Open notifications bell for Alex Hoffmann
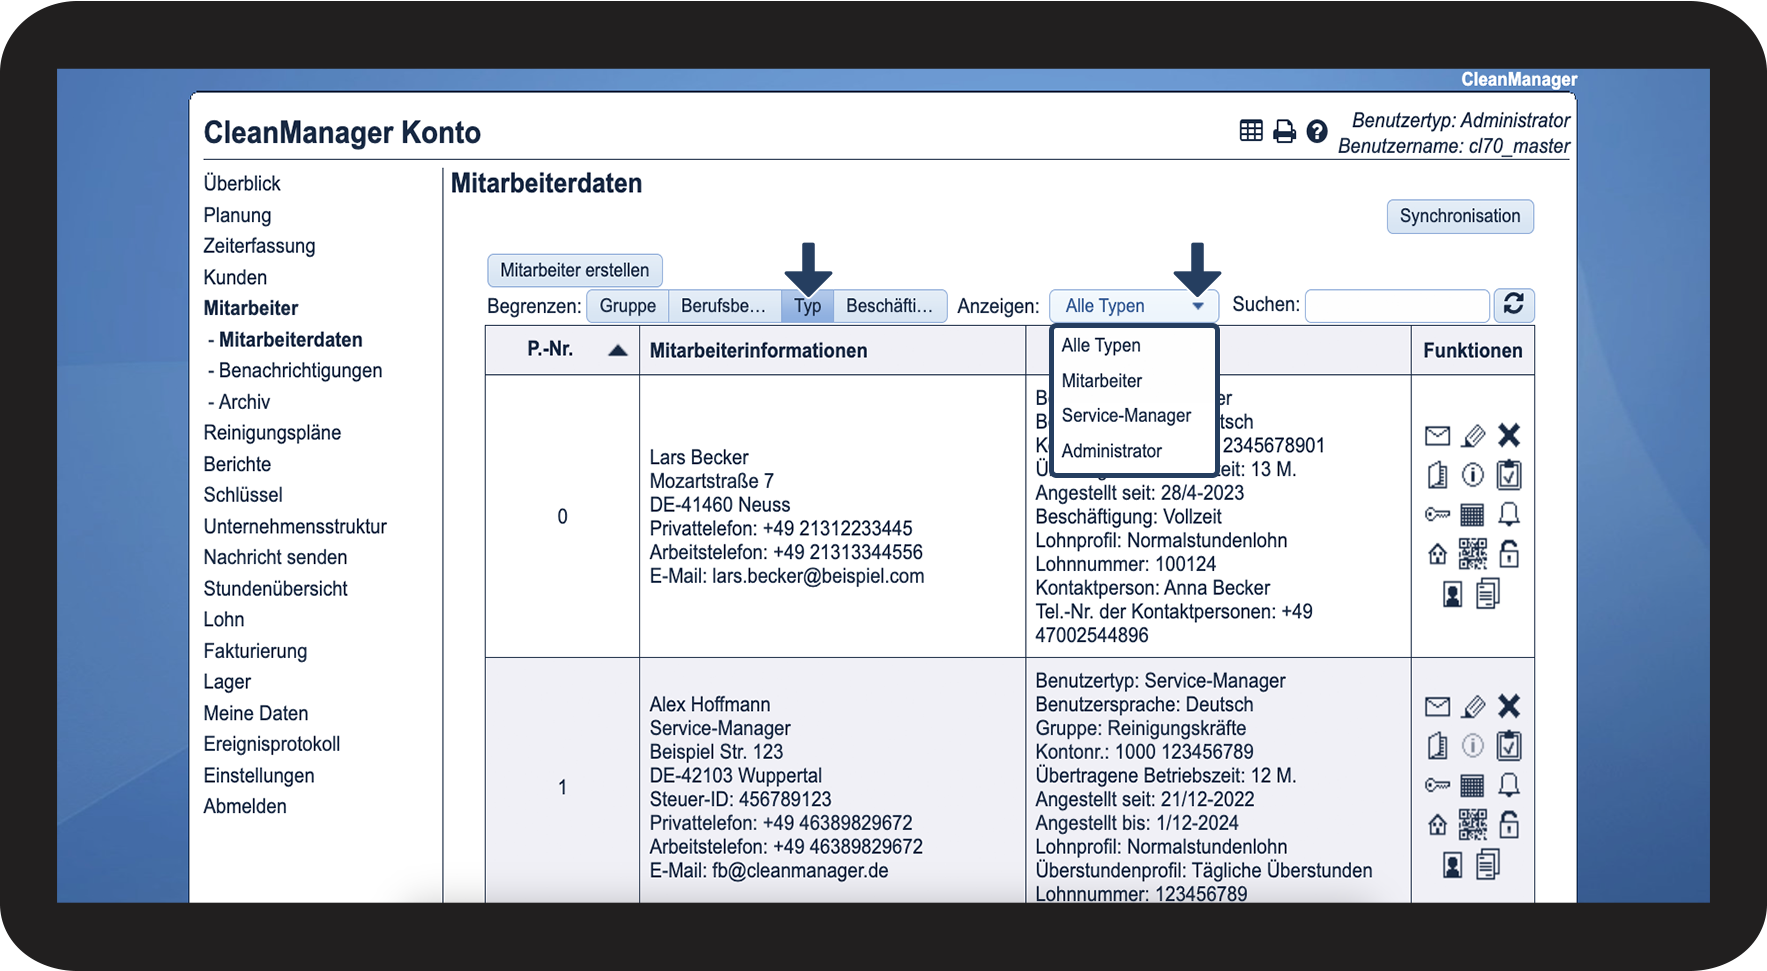Screen dimensions: 1767x971 pos(1509,785)
